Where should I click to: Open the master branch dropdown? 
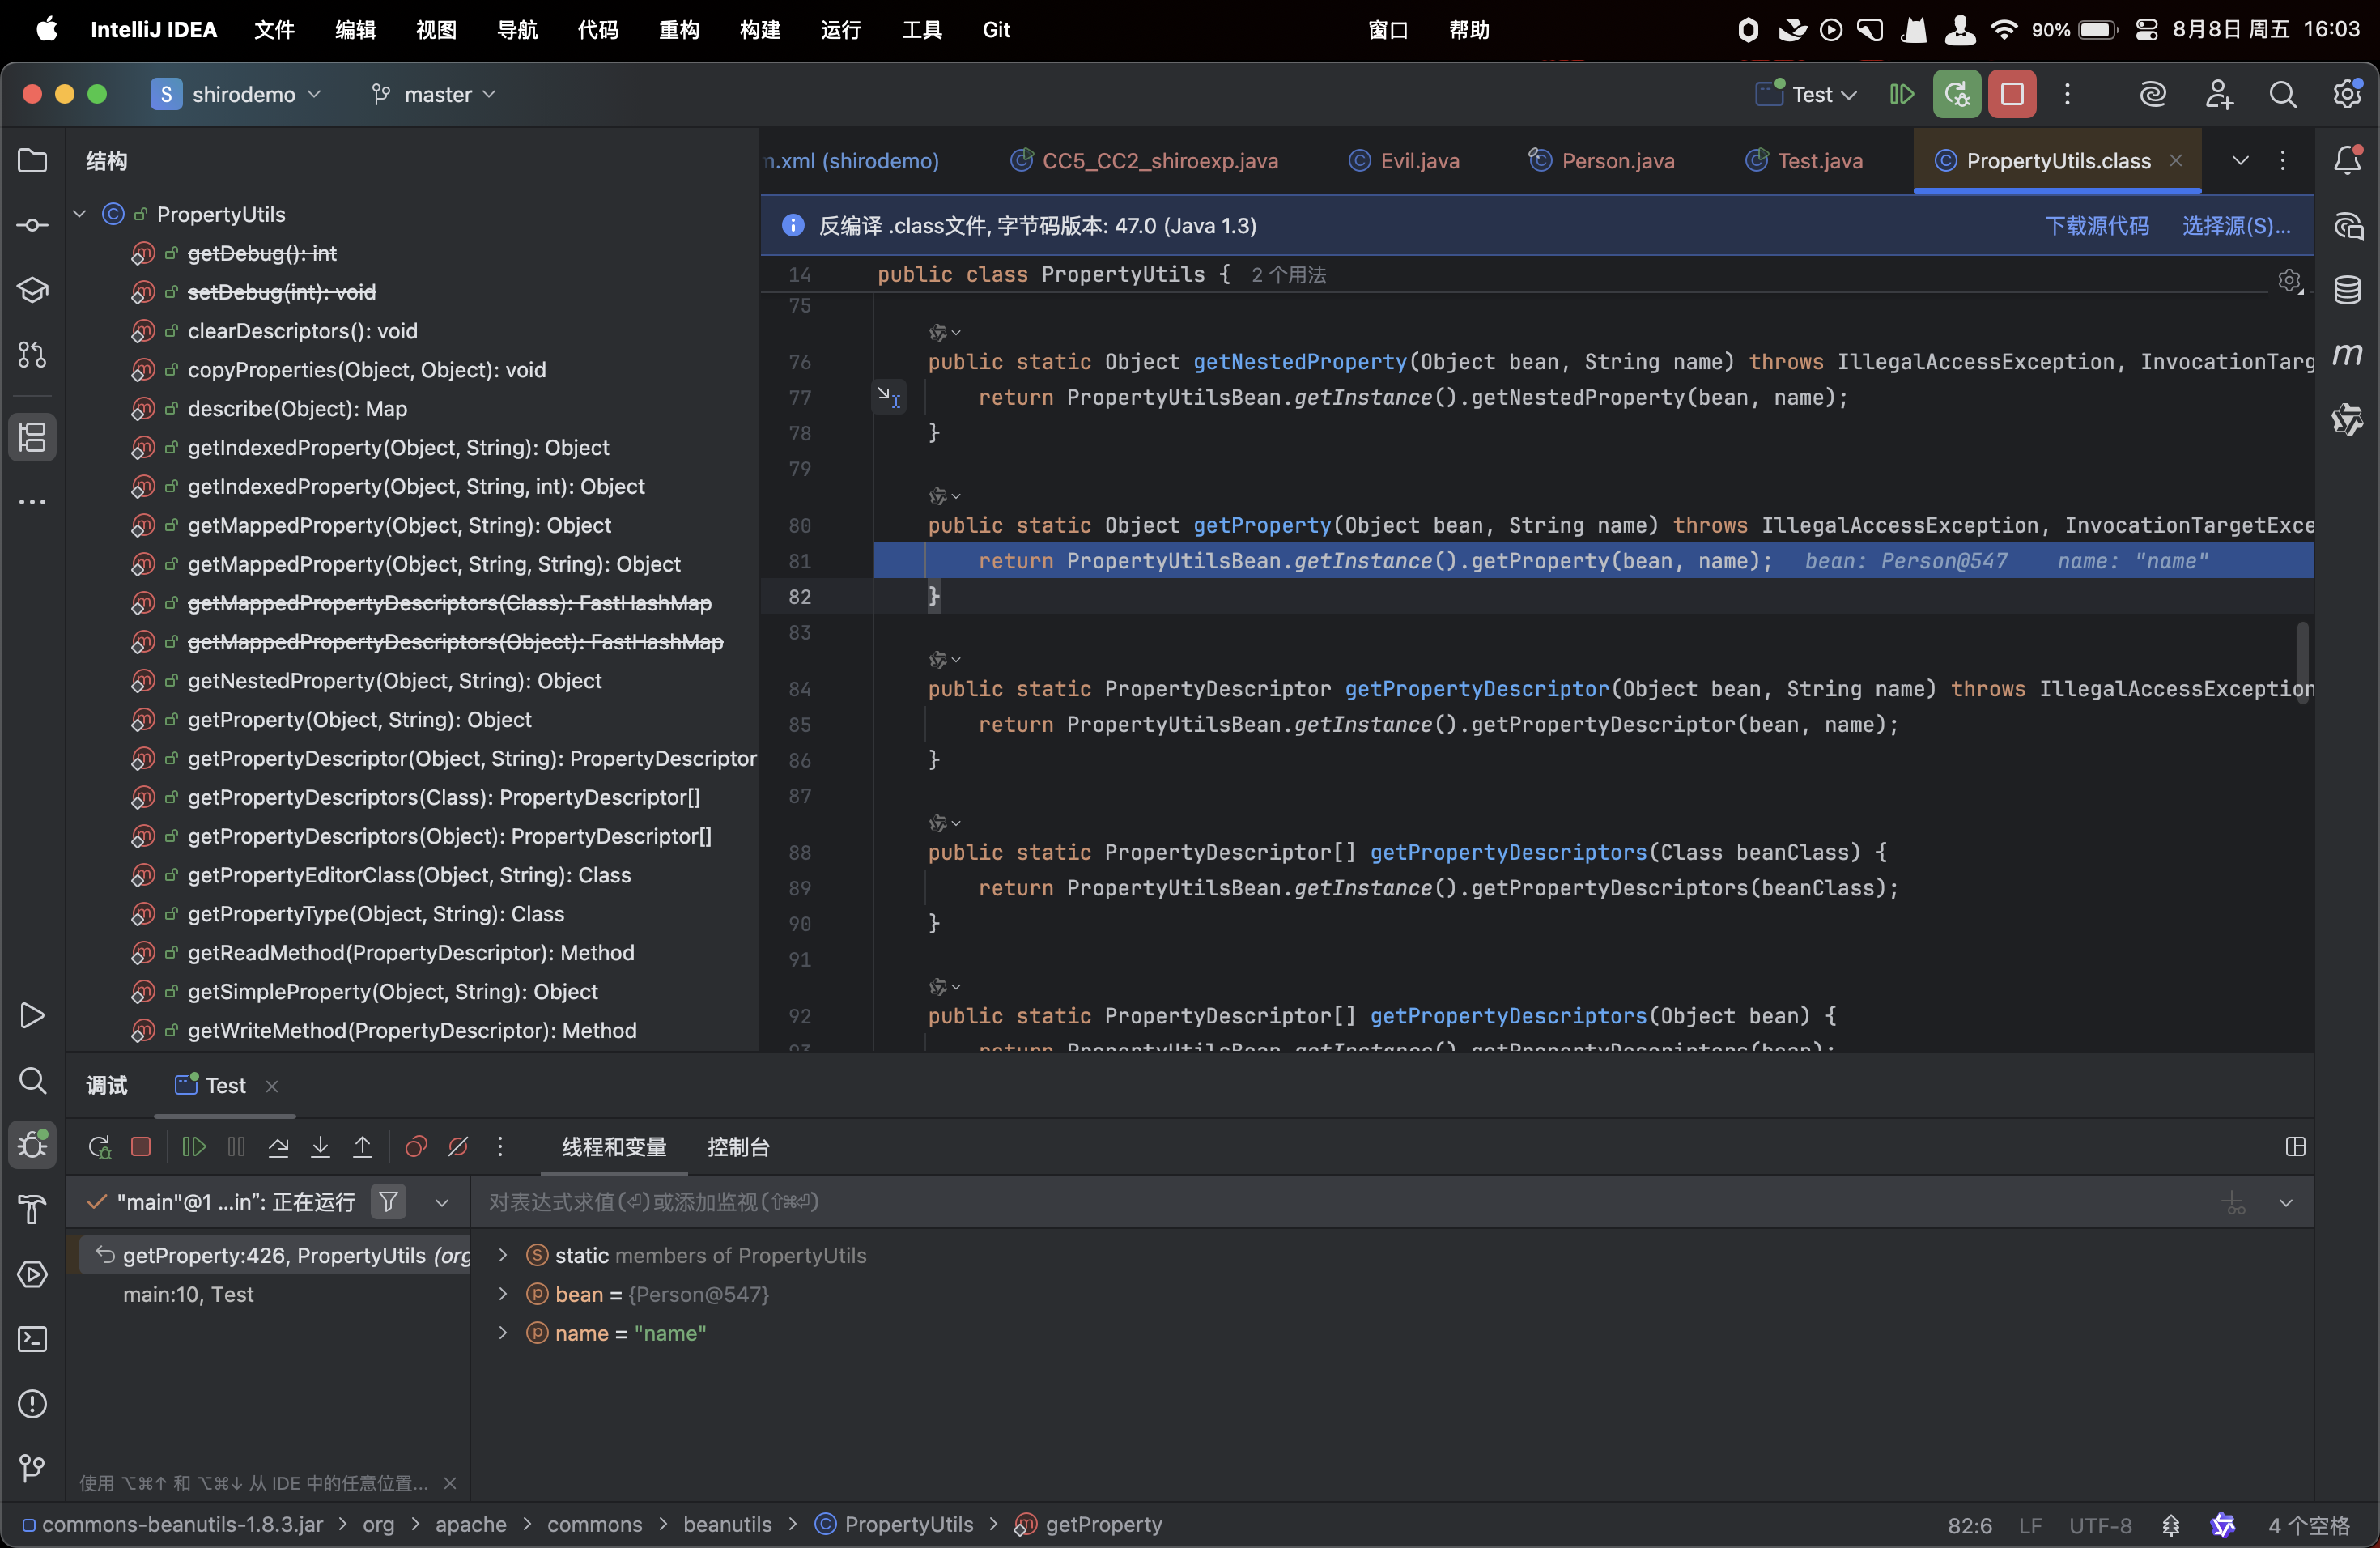tap(435, 94)
